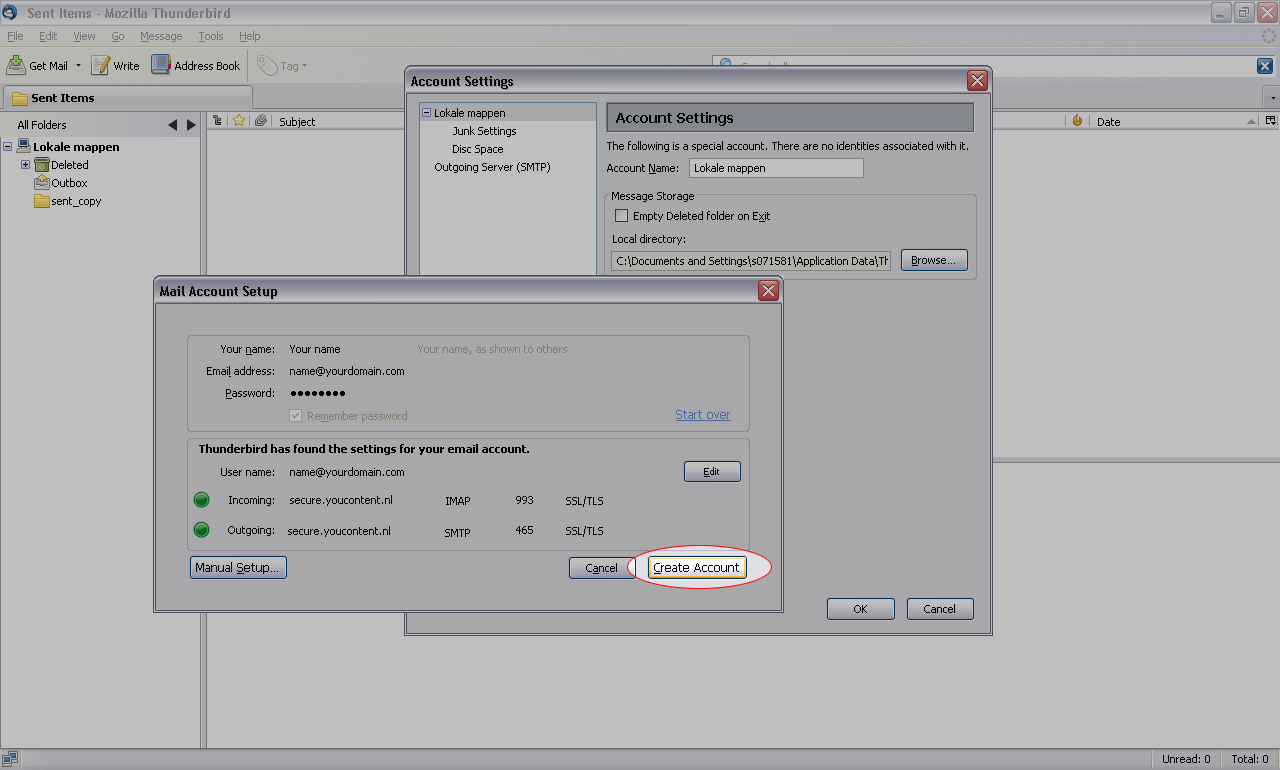Select Junk Settings in account tree
This screenshot has width=1280, height=770.
484,131
